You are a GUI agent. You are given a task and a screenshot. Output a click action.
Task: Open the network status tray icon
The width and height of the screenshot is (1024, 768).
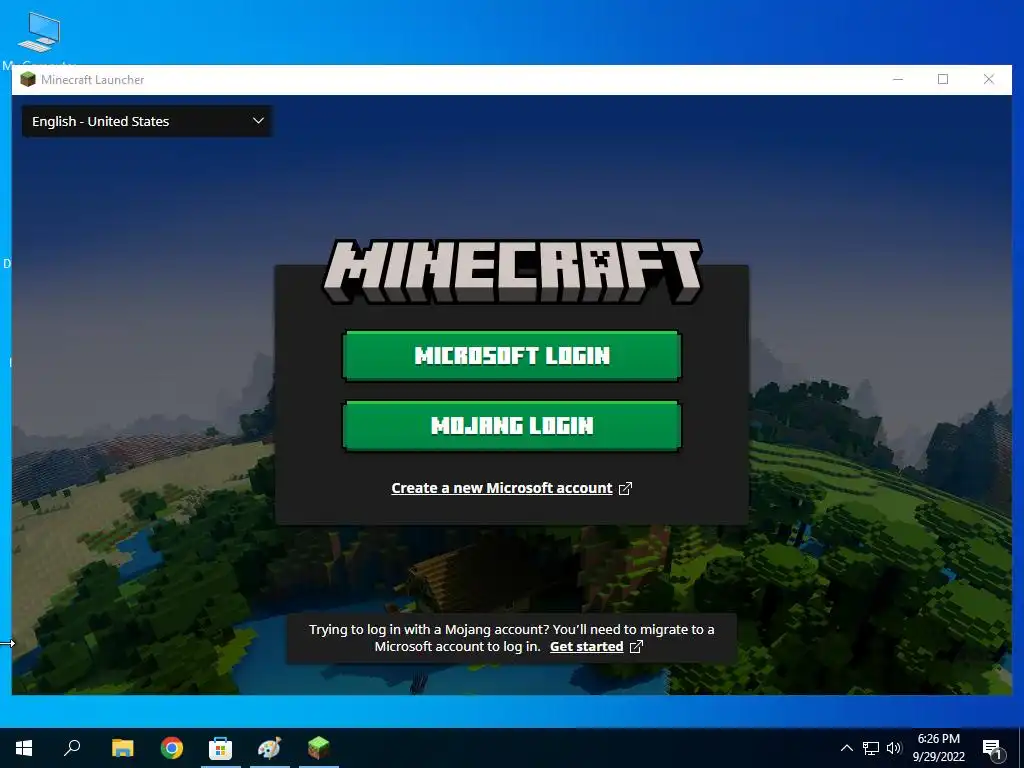tap(871, 748)
